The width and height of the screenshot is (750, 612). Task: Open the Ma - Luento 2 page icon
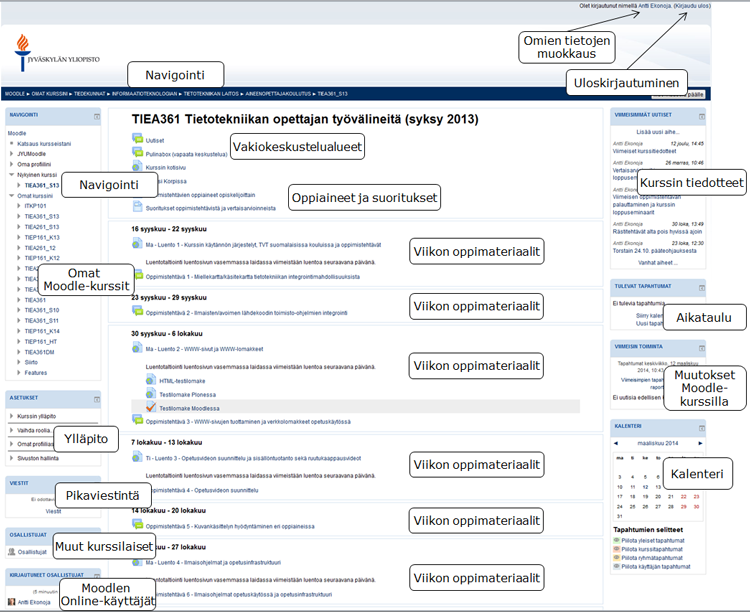(x=137, y=348)
